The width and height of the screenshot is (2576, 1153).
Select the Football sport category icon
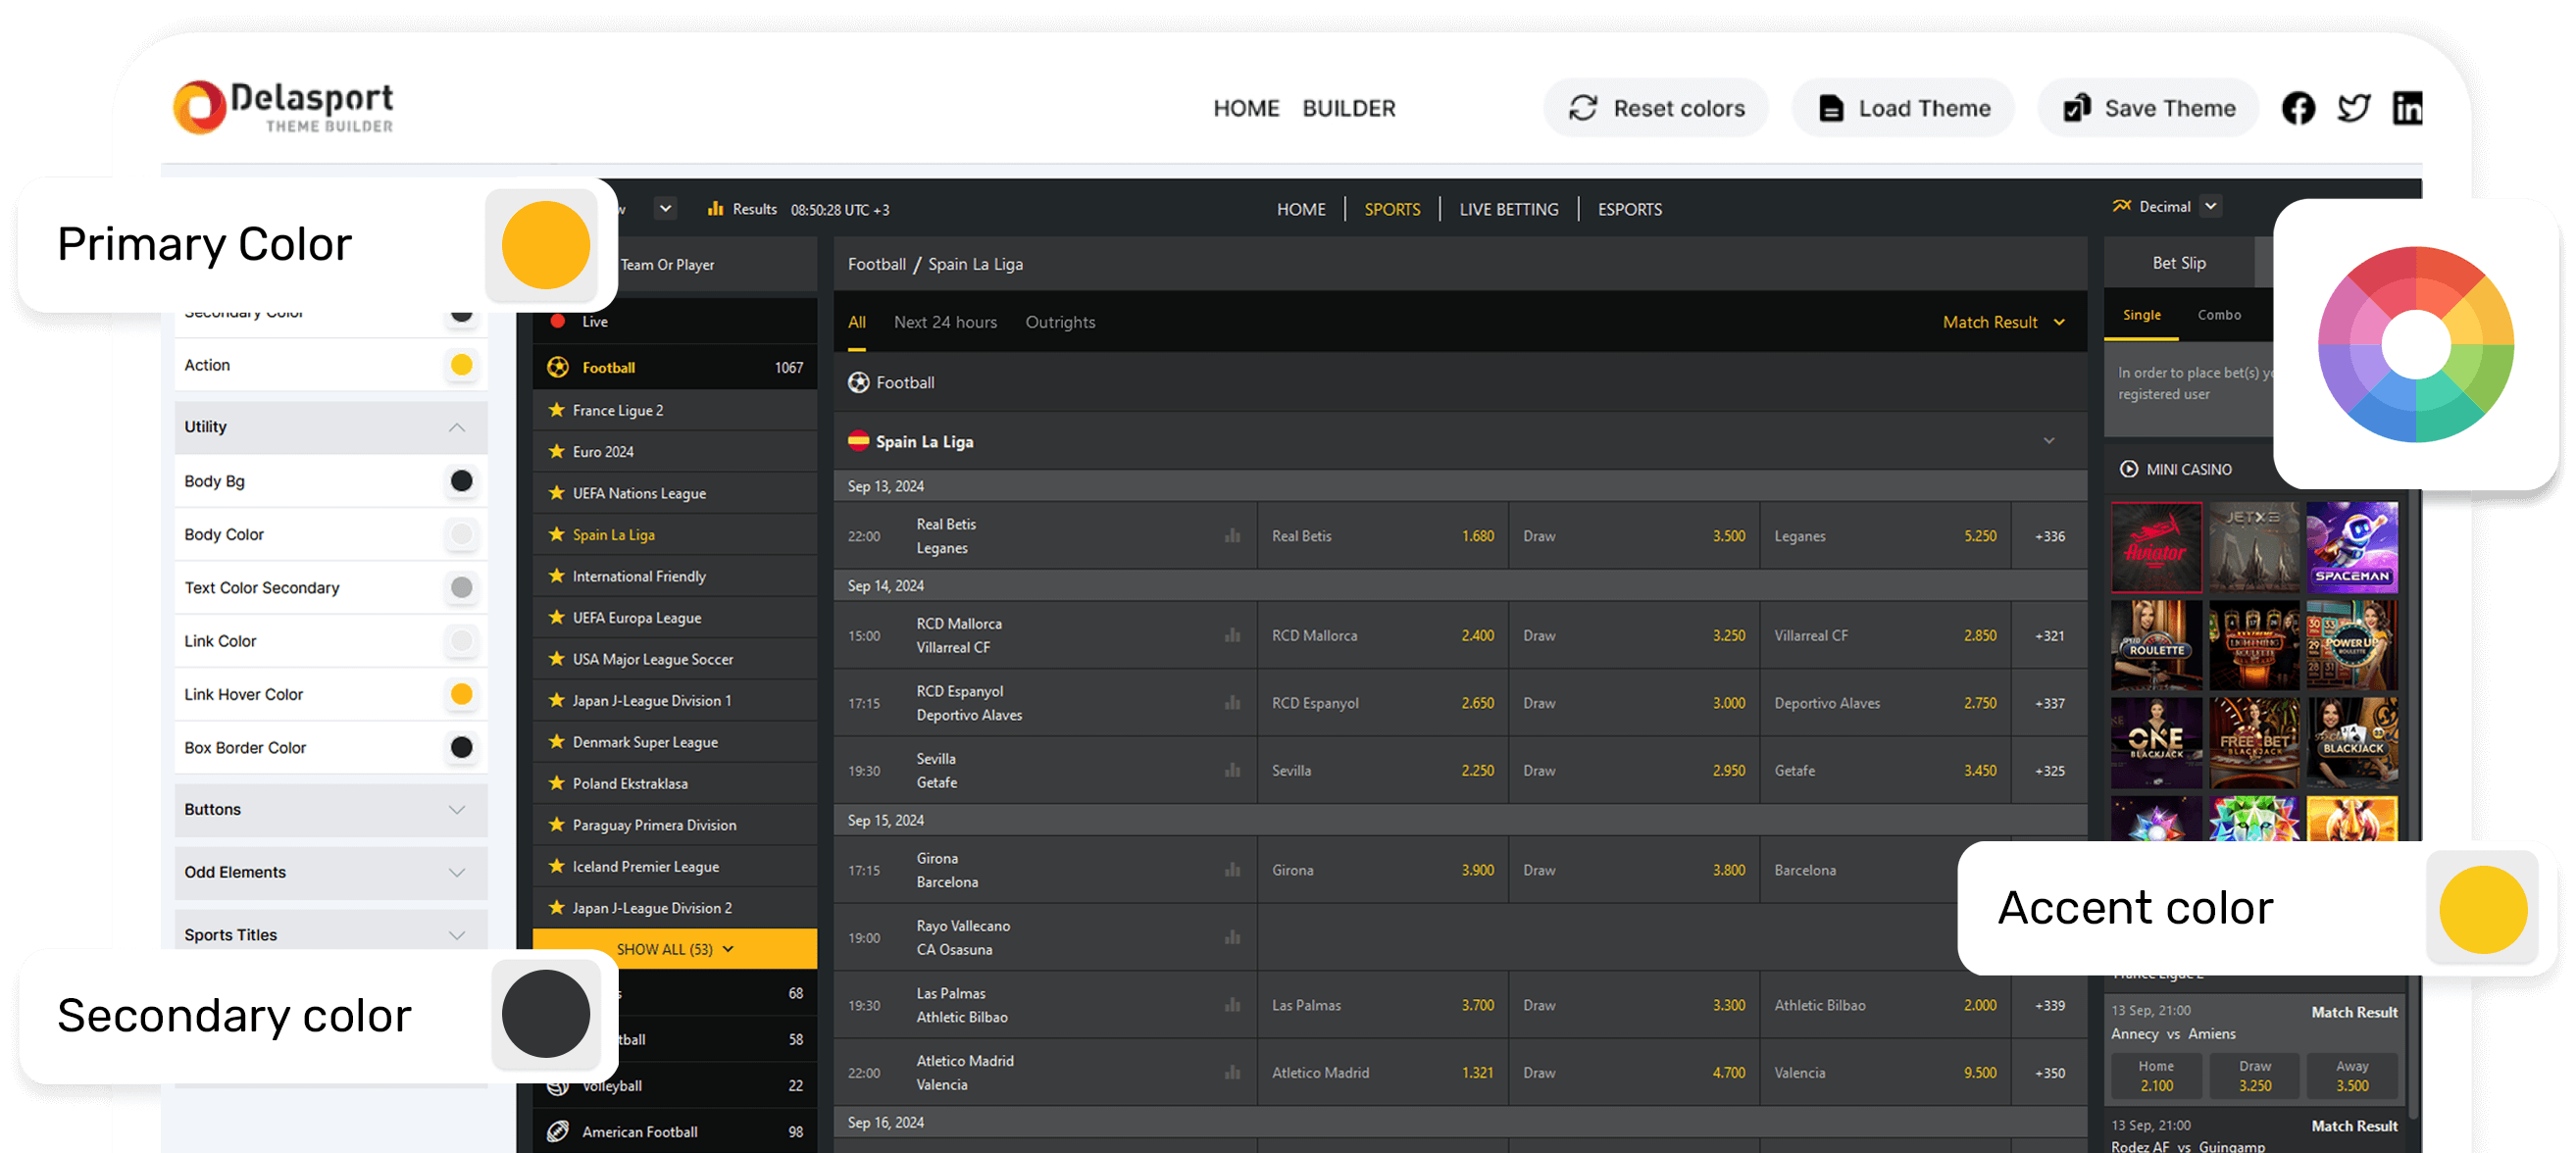(557, 367)
